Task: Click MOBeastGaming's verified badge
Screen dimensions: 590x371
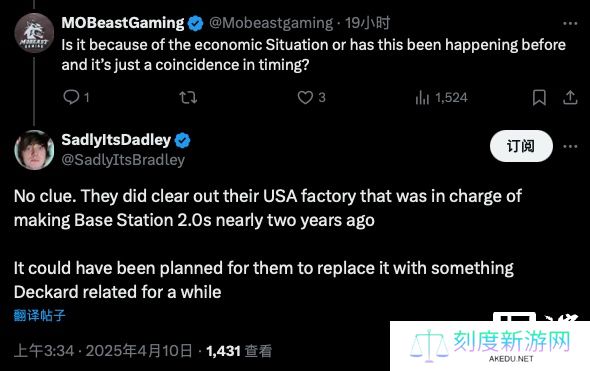Action: point(195,23)
